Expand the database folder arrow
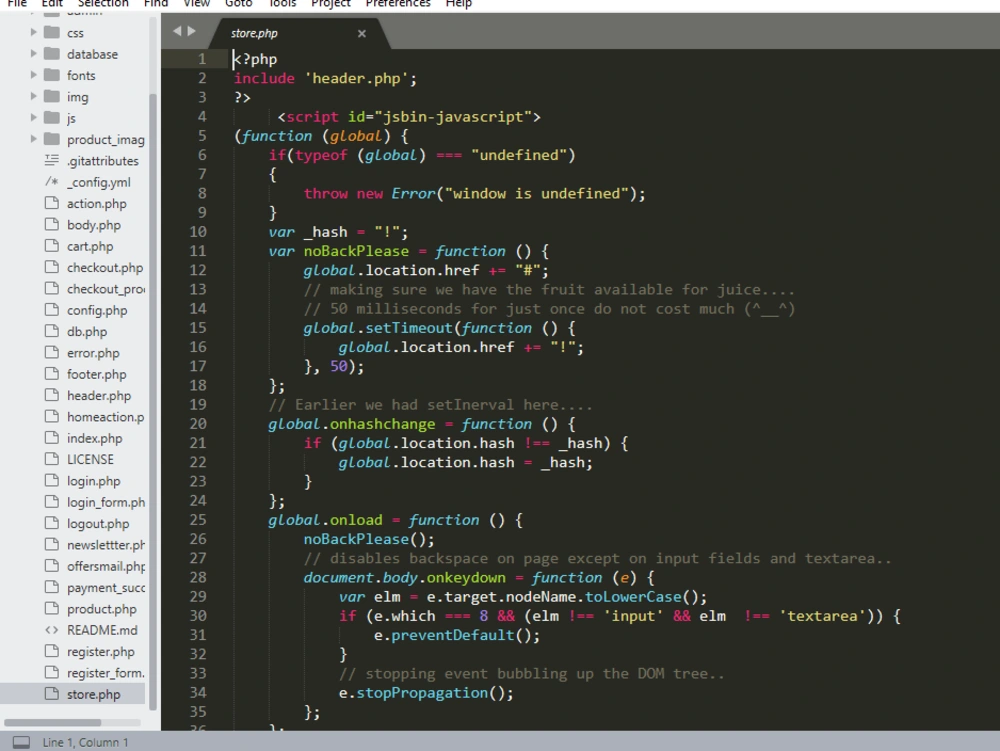 (33, 54)
